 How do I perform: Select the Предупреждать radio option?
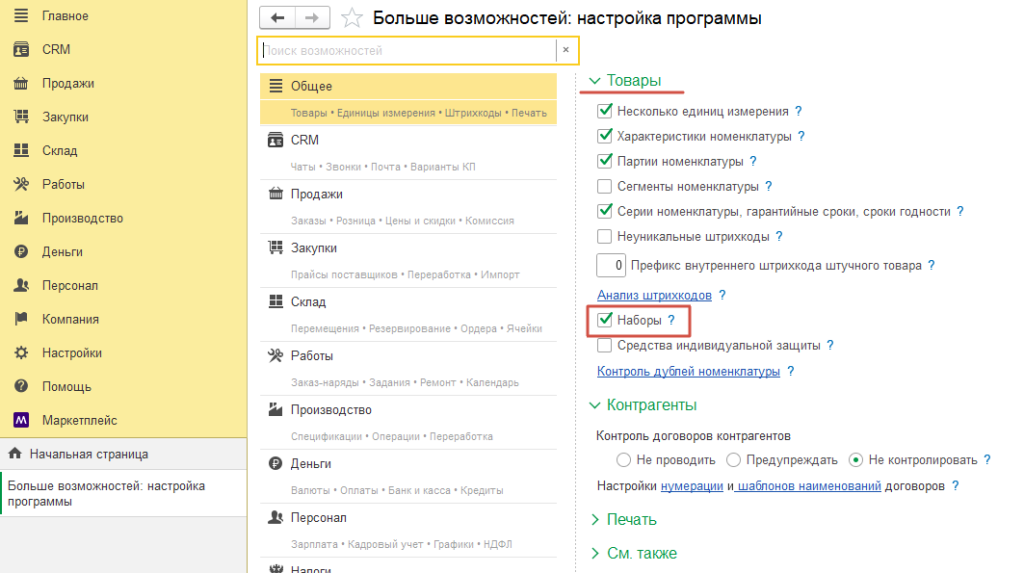[x=733, y=460]
